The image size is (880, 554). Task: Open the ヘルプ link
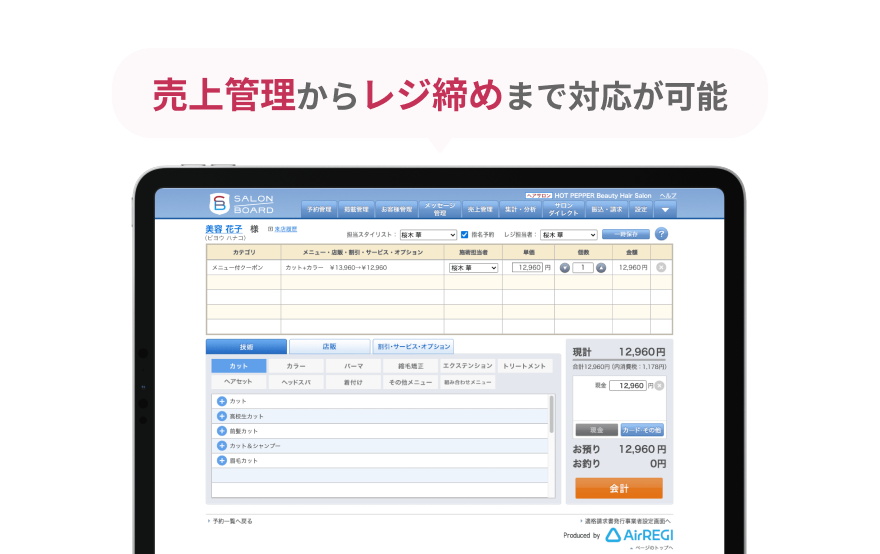(x=668, y=195)
